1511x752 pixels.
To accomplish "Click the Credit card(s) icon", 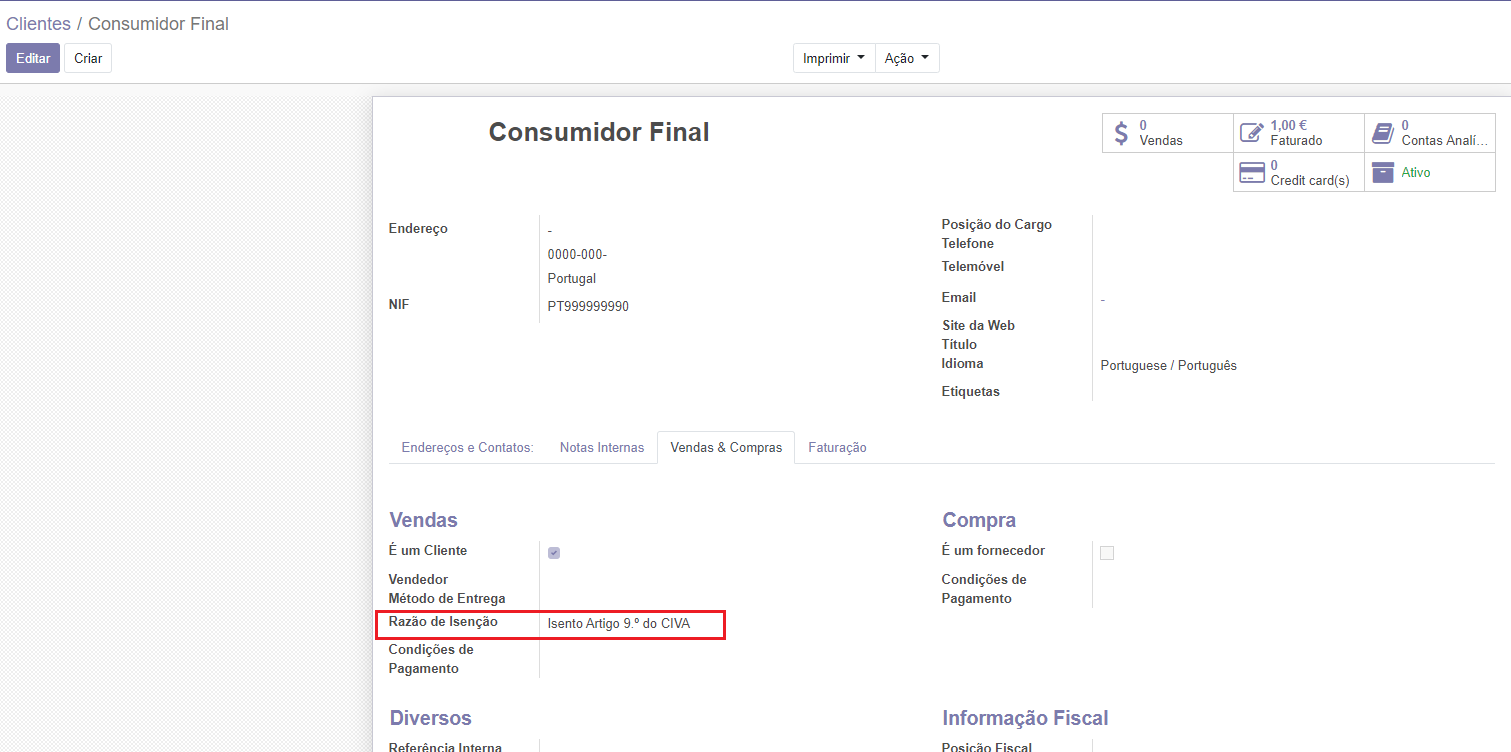I will click(1252, 173).
